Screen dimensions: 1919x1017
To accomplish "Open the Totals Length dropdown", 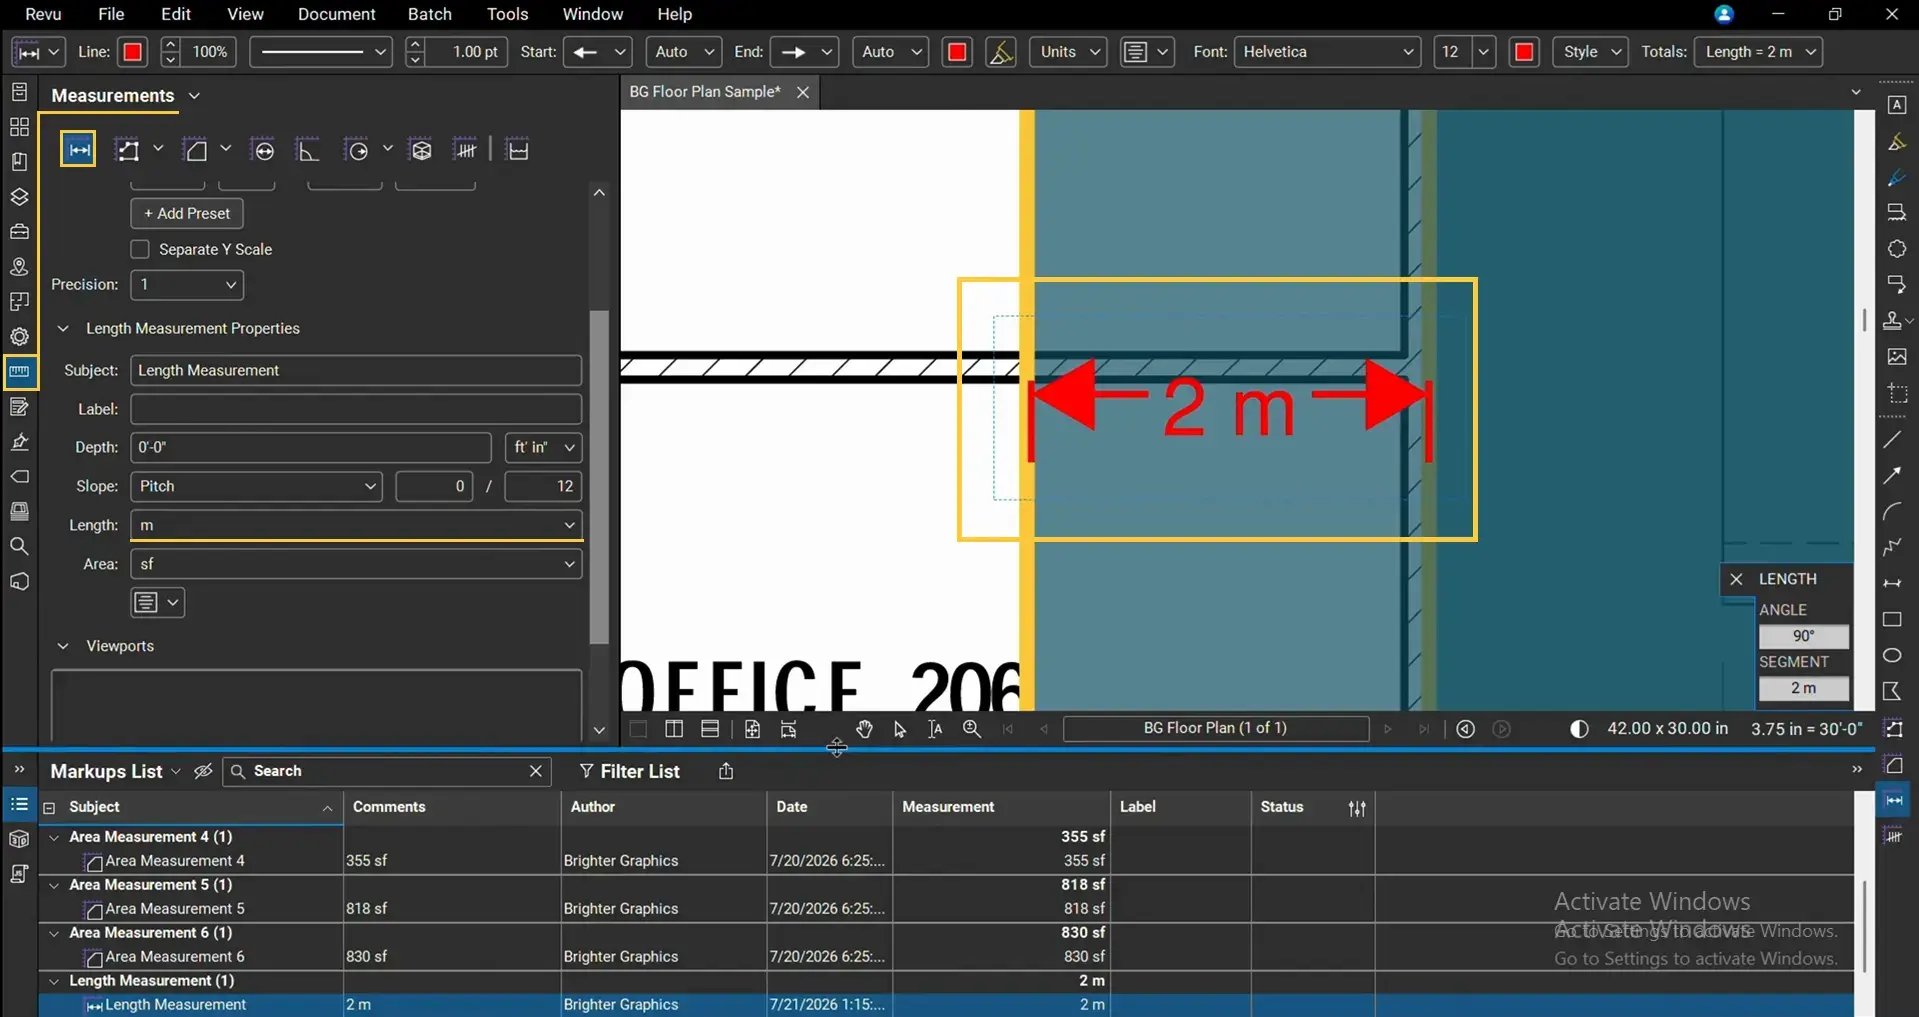I will (1758, 52).
